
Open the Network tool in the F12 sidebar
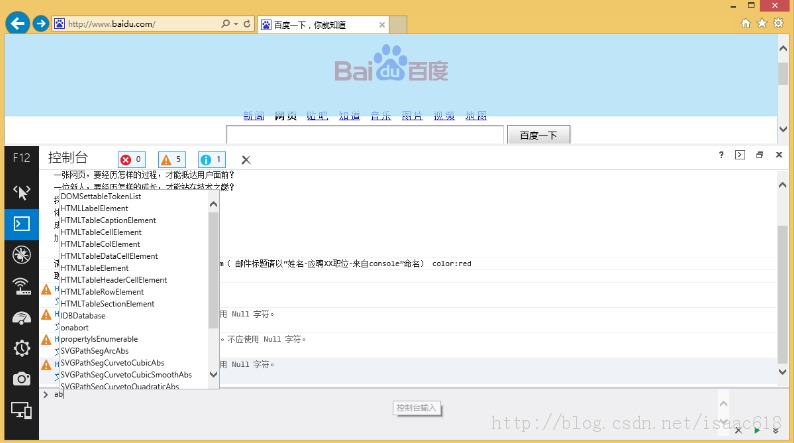tap(21, 286)
